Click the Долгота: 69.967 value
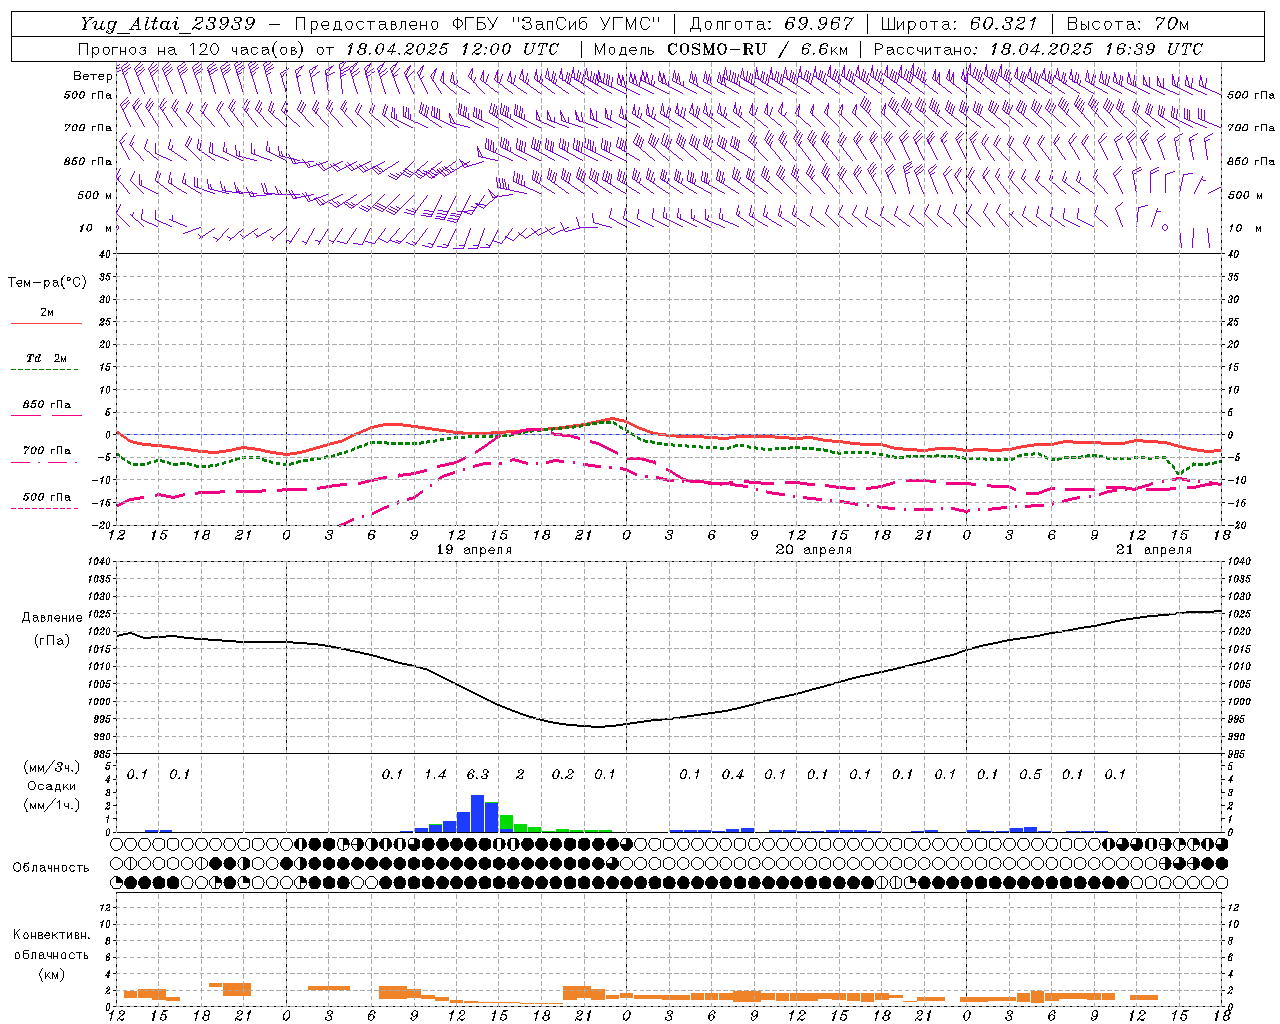The image size is (1280, 1024). (x=772, y=24)
